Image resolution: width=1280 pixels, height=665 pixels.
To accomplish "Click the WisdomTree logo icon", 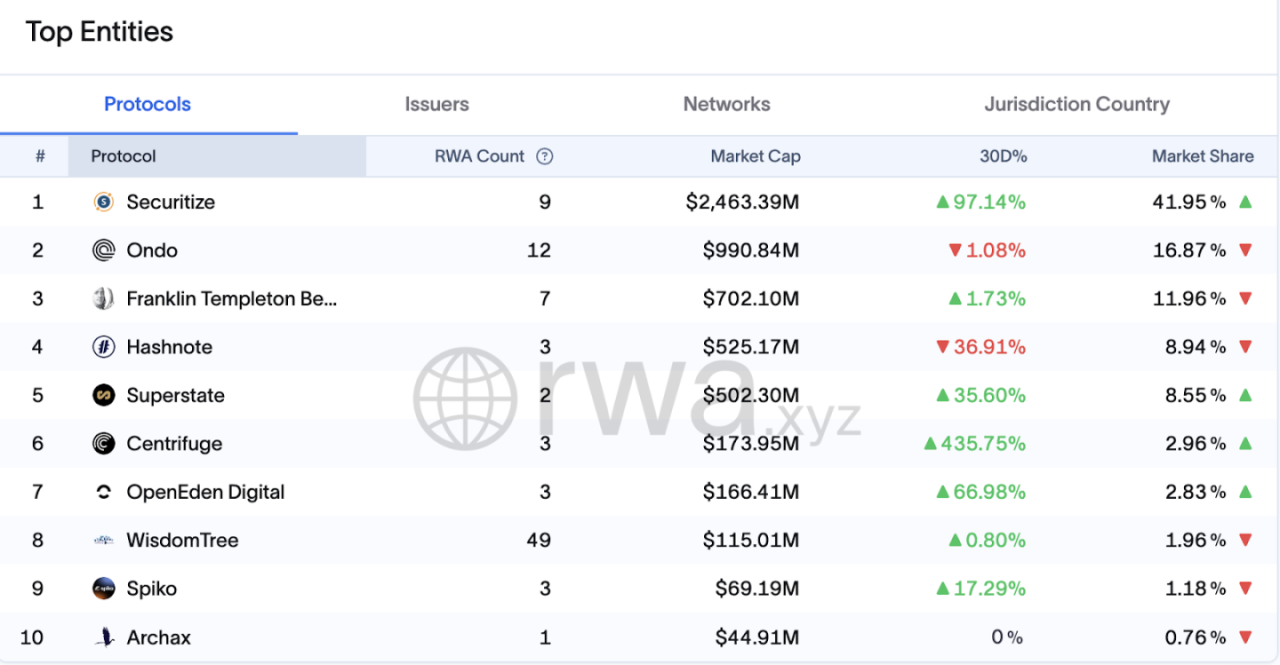I will coord(104,540).
